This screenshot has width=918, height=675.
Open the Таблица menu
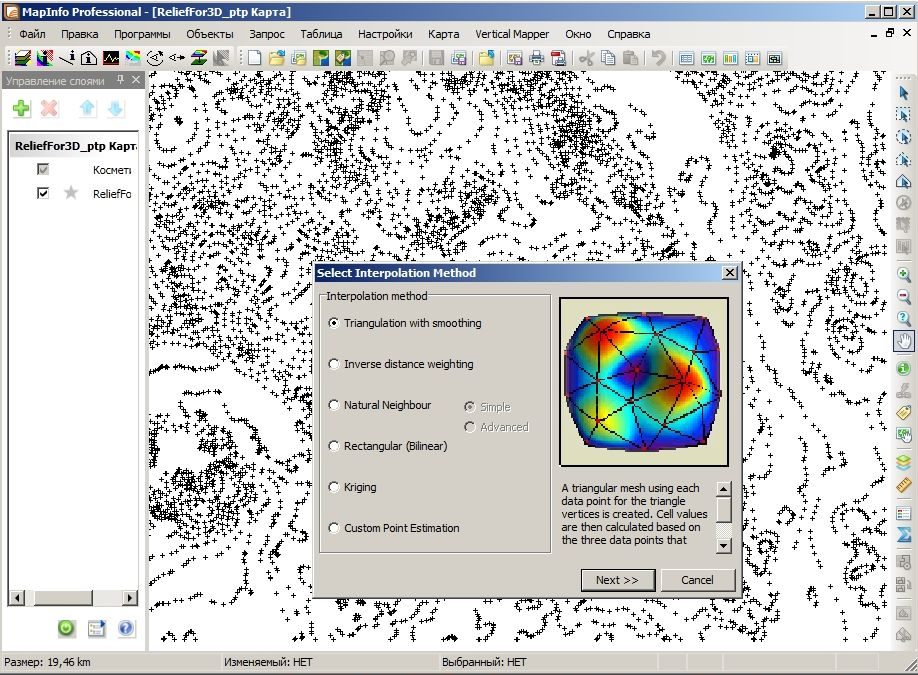point(321,34)
